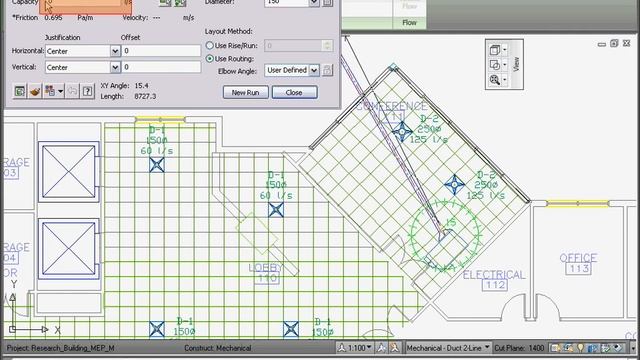This screenshot has height=360, width=640.
Task: Click the blue icon right of lightbulb
Action: click(593, 348)
